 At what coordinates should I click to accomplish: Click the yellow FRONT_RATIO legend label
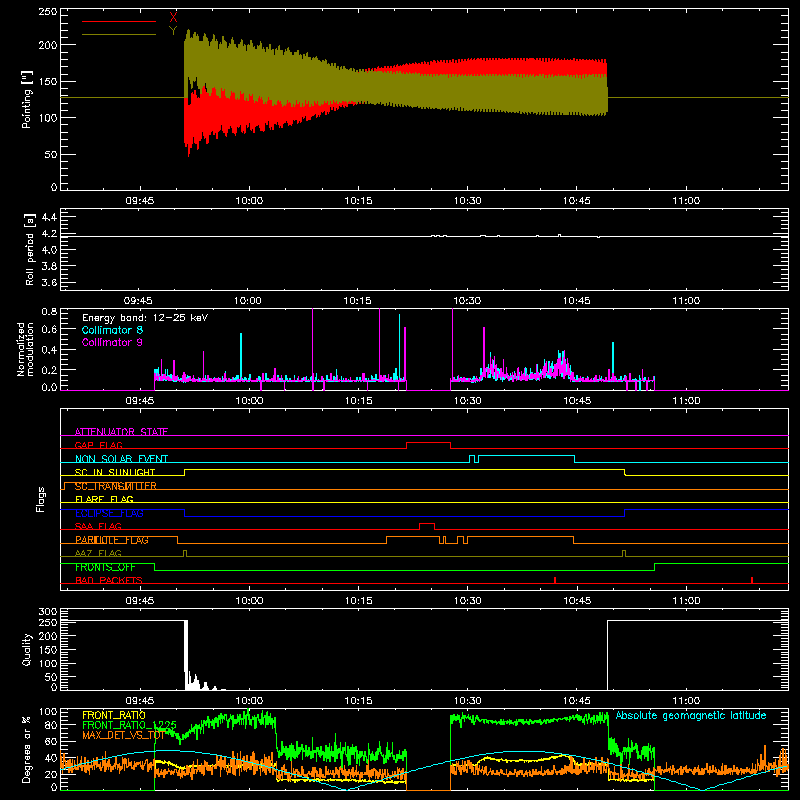coord(114,715)
